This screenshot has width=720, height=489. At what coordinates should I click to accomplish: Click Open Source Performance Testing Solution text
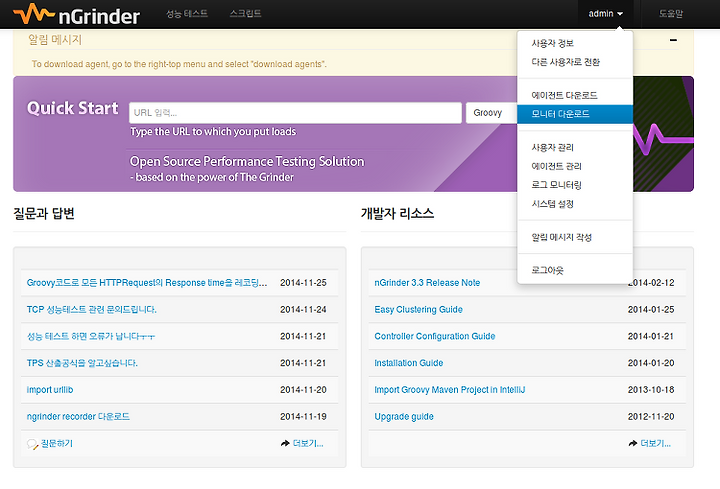[247, 162]
